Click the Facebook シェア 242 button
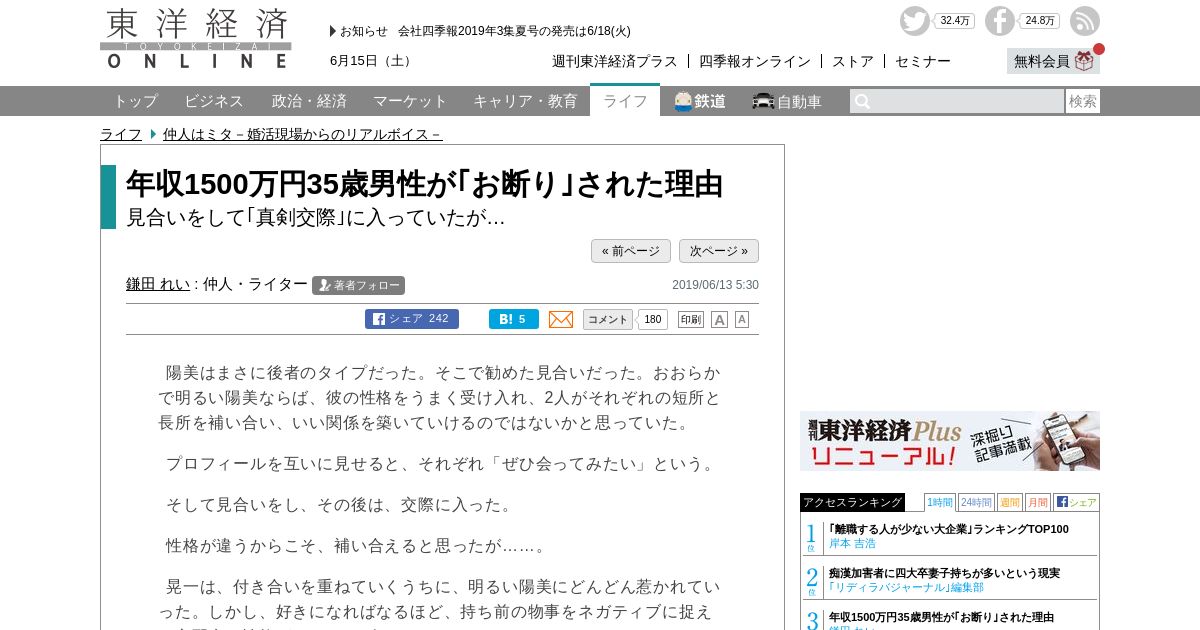 coord(412,319)
